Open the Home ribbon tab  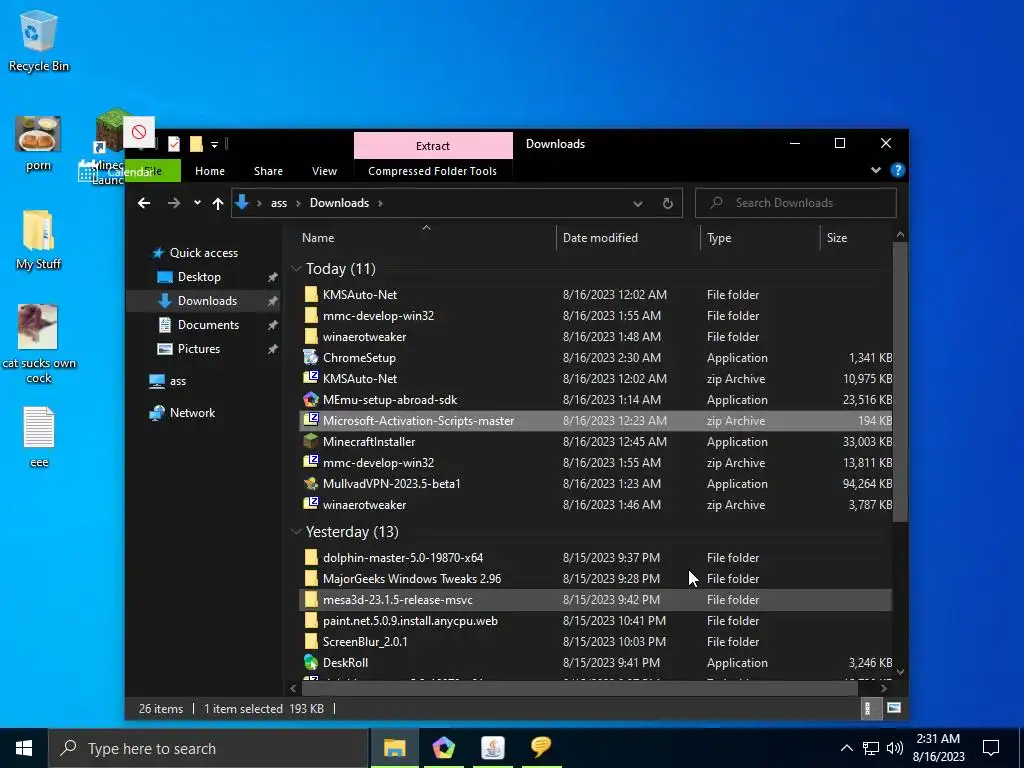coord(210,171)
